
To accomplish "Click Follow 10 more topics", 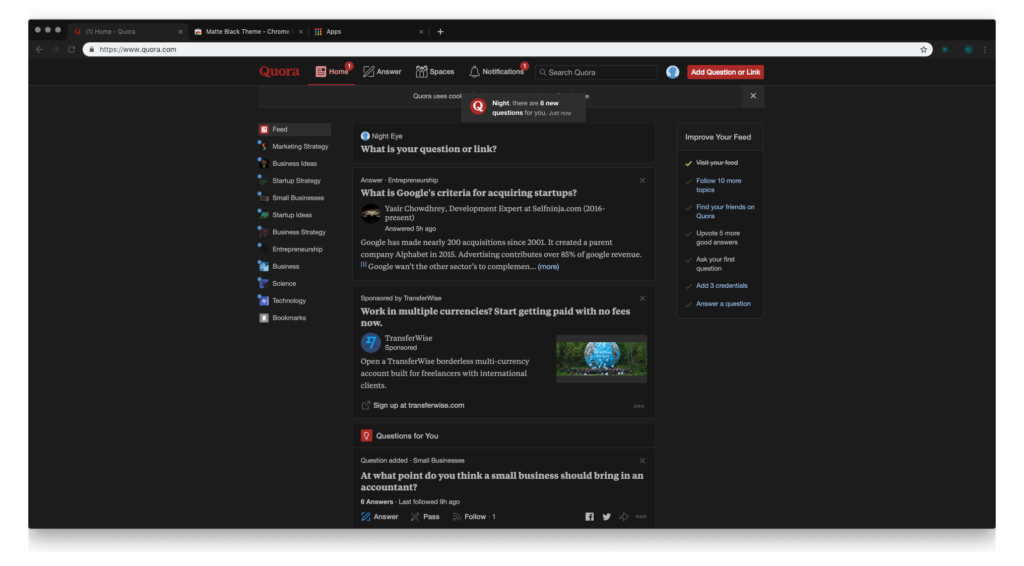I will [x=718, y=185].
